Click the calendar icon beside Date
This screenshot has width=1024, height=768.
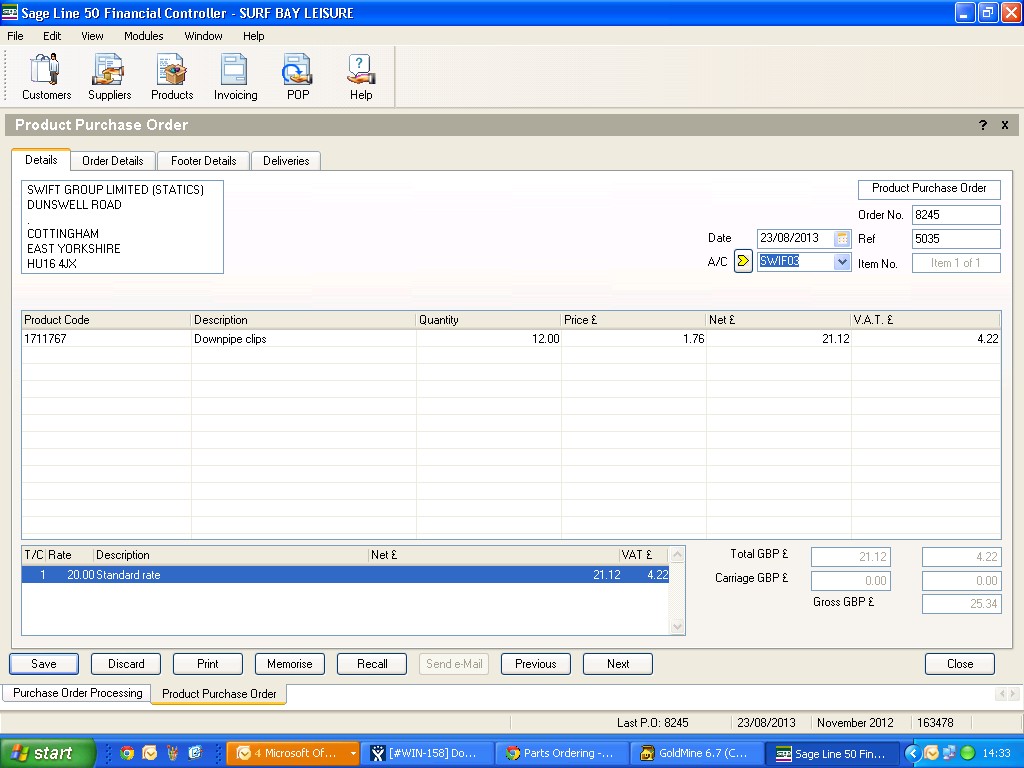click(842, 239)
